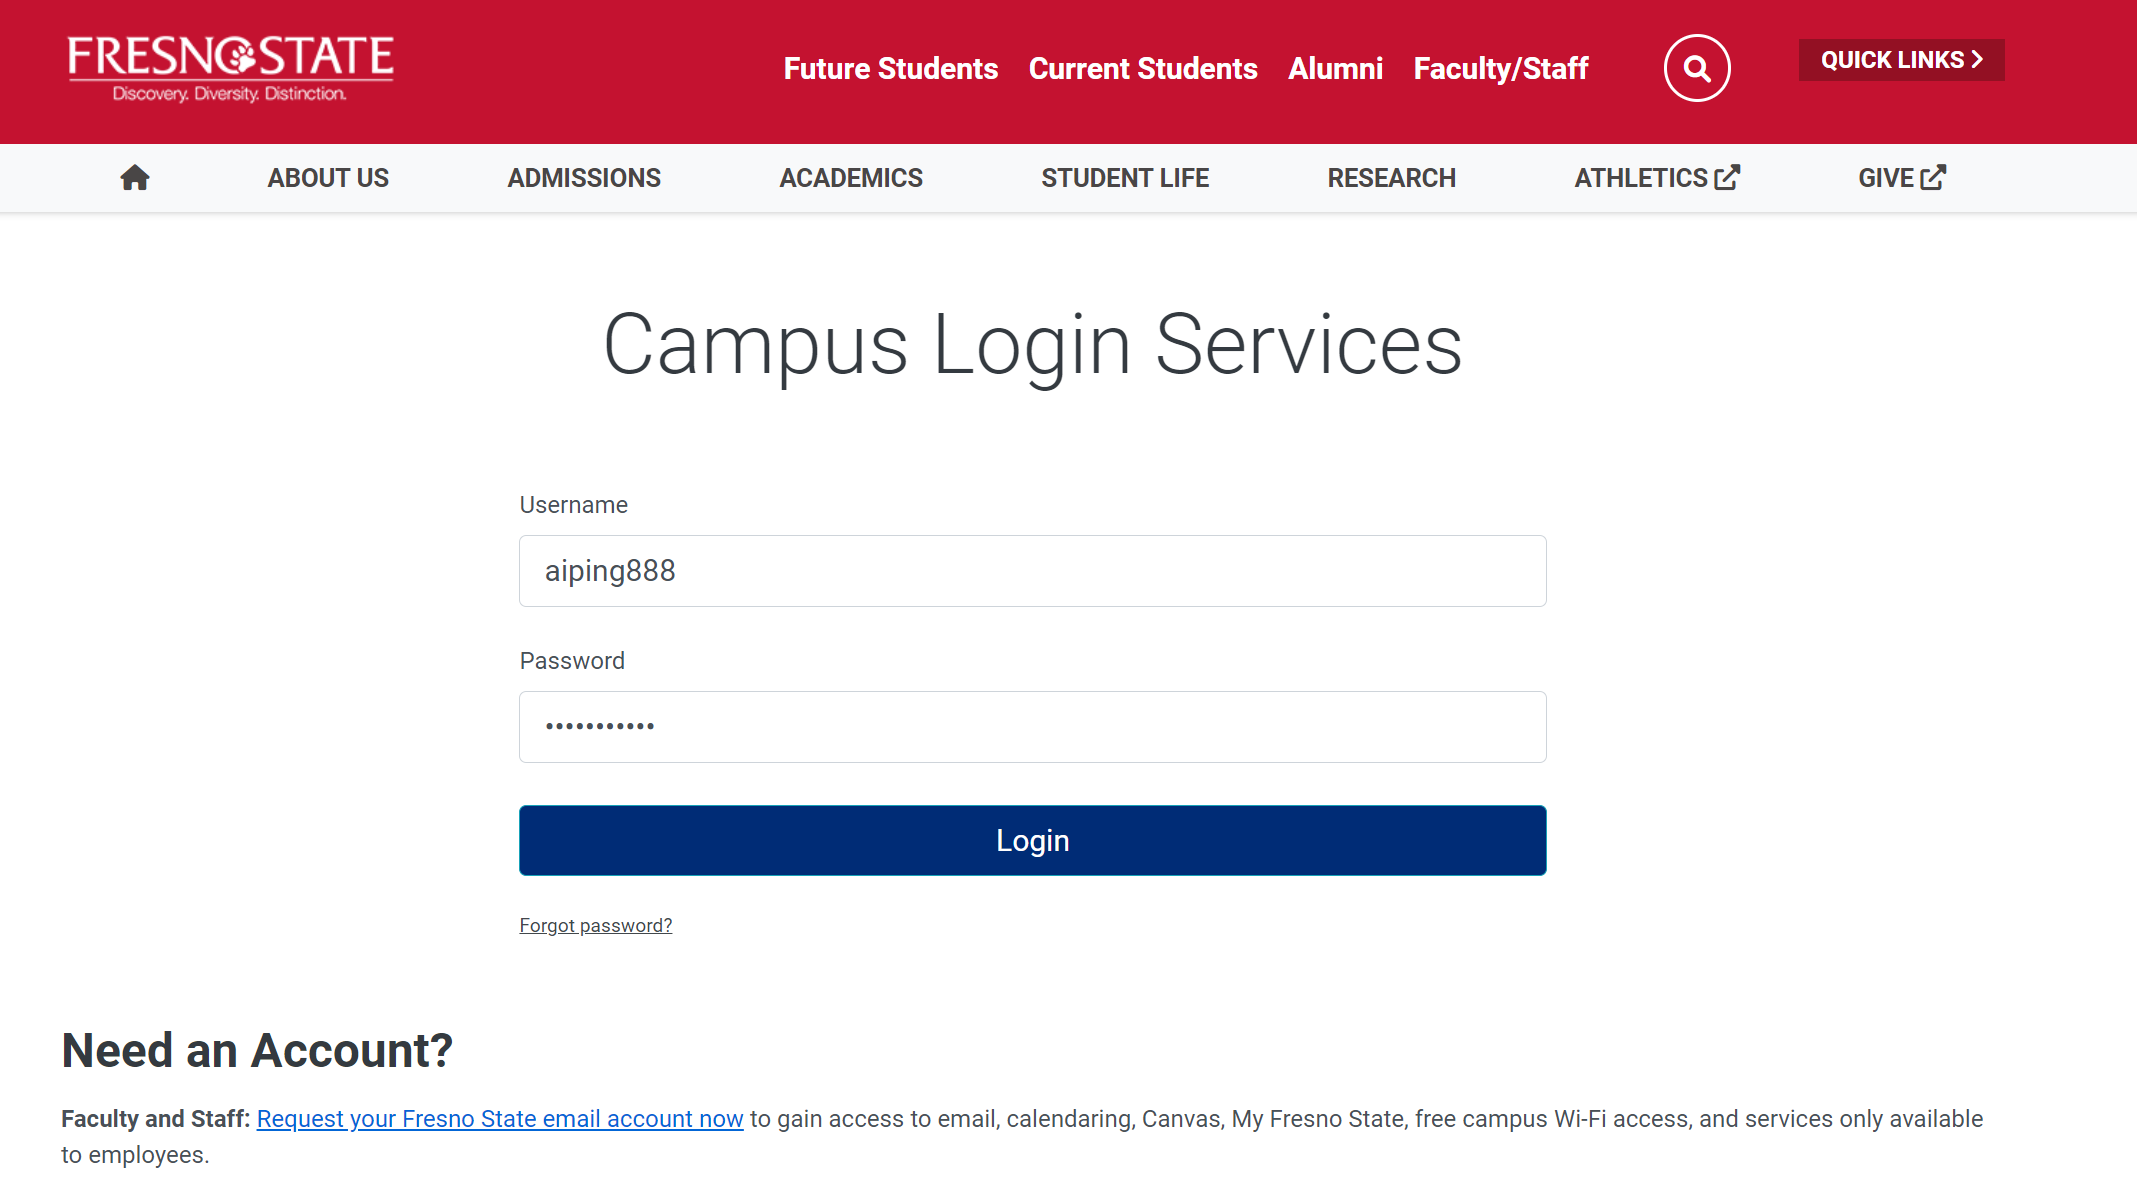Click the Faculty/Staff navigation link

tap(1500, 68)
